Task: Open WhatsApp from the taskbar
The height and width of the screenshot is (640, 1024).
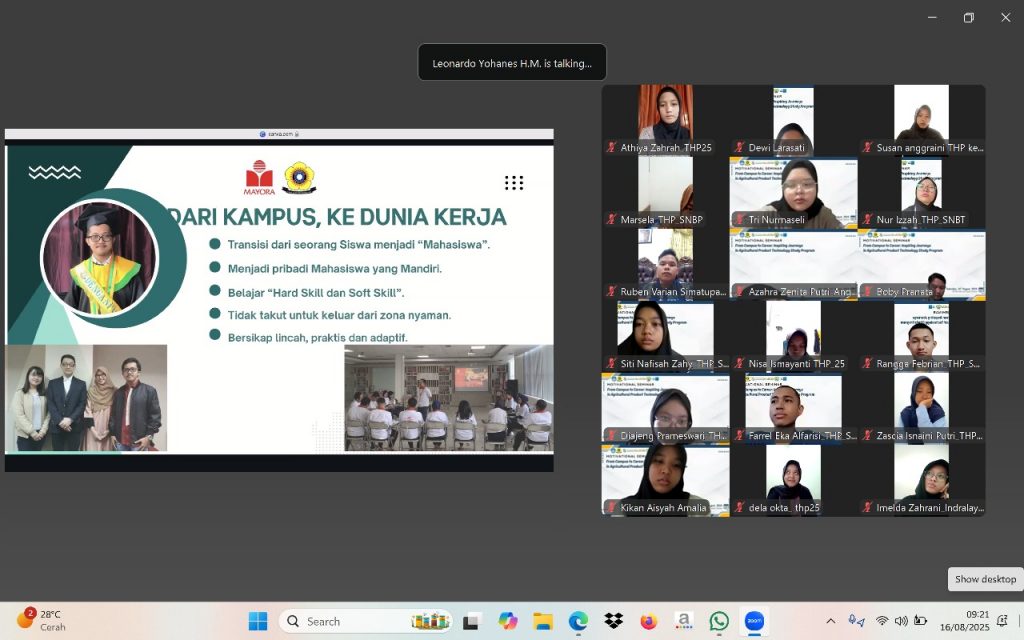Action: 719,621
